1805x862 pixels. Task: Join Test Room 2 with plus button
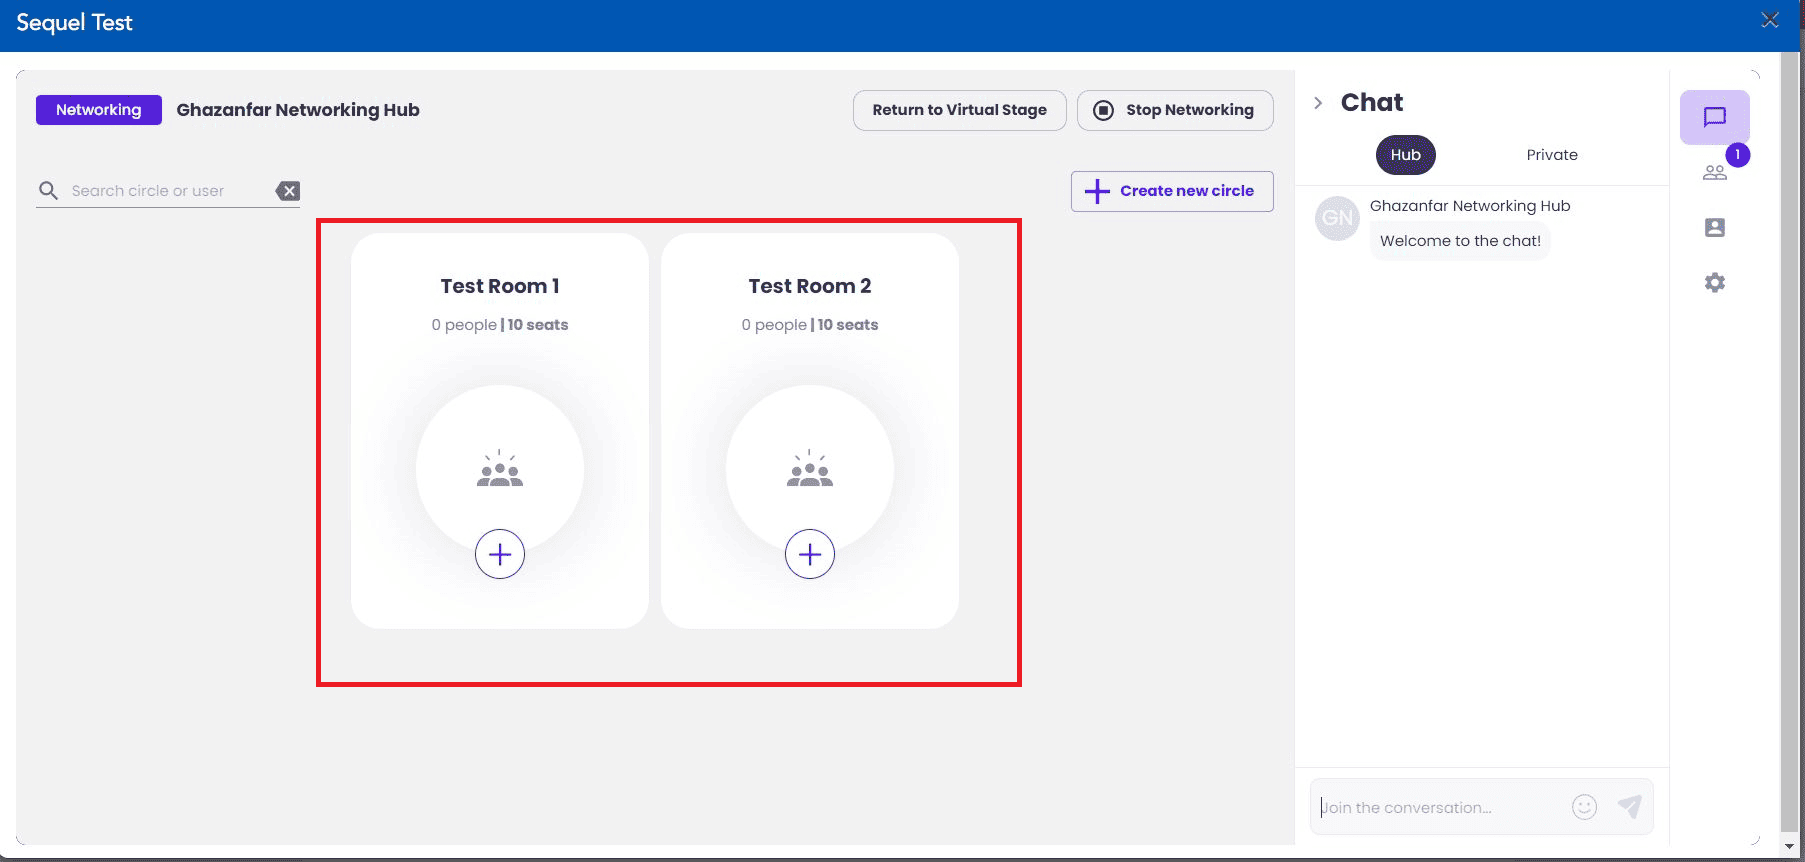[x=810, y=554]
